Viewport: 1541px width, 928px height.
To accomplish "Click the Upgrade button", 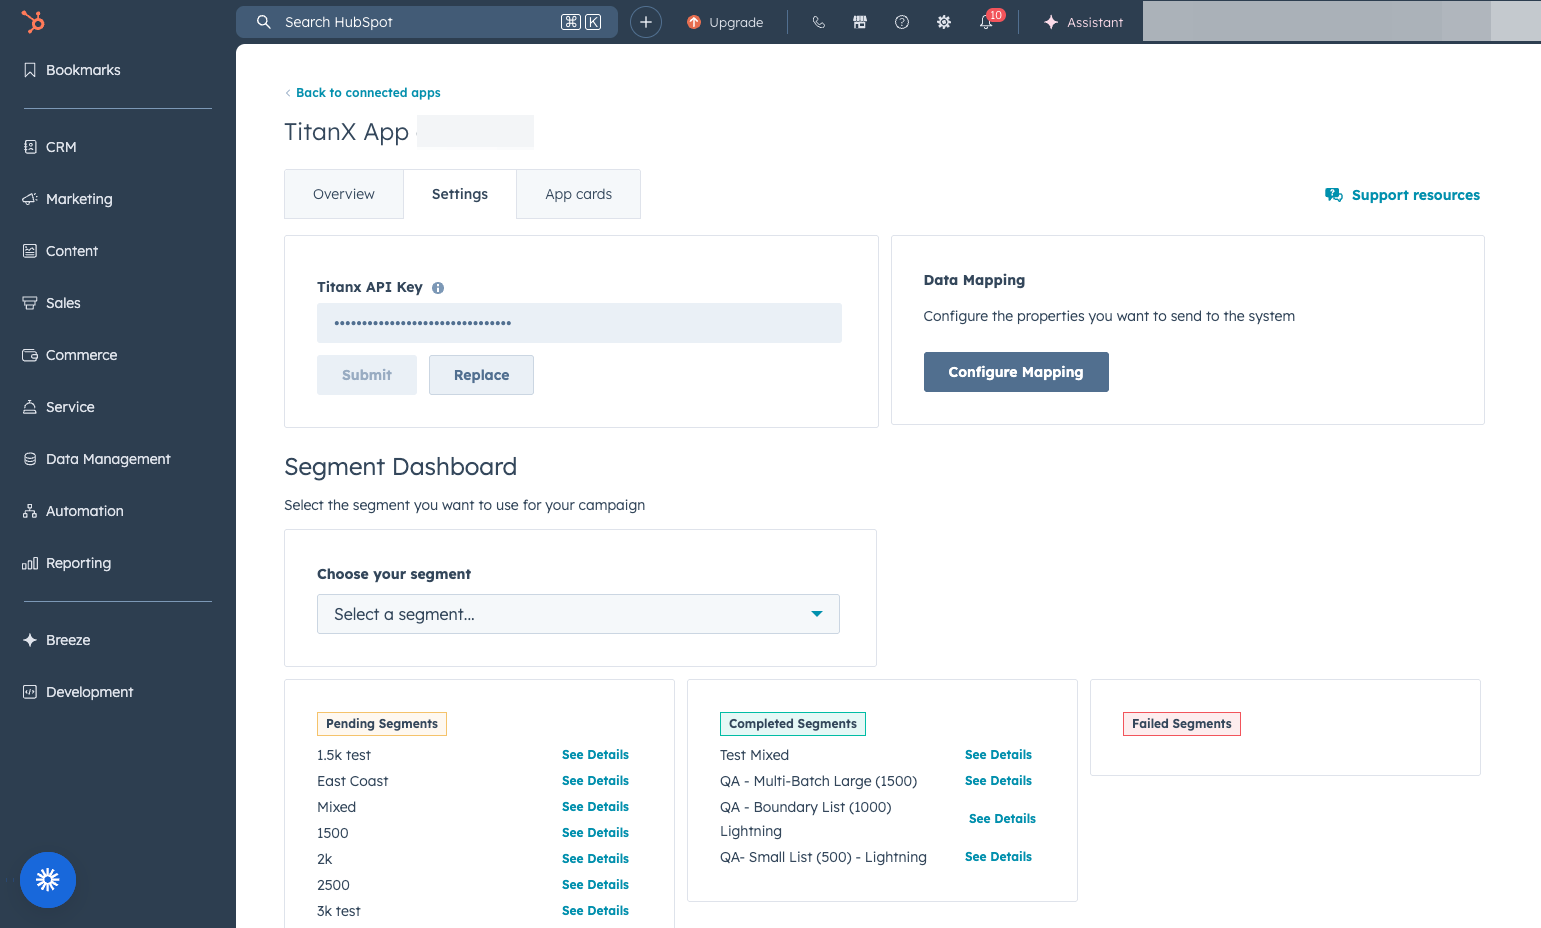I will tap(725, 22).
